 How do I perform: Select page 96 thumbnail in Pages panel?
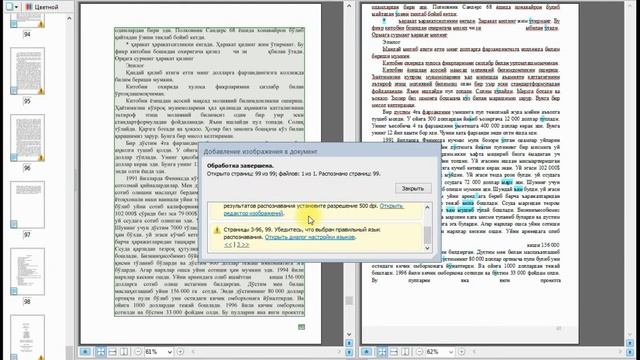pyautogui.click(x=27, y=138)
